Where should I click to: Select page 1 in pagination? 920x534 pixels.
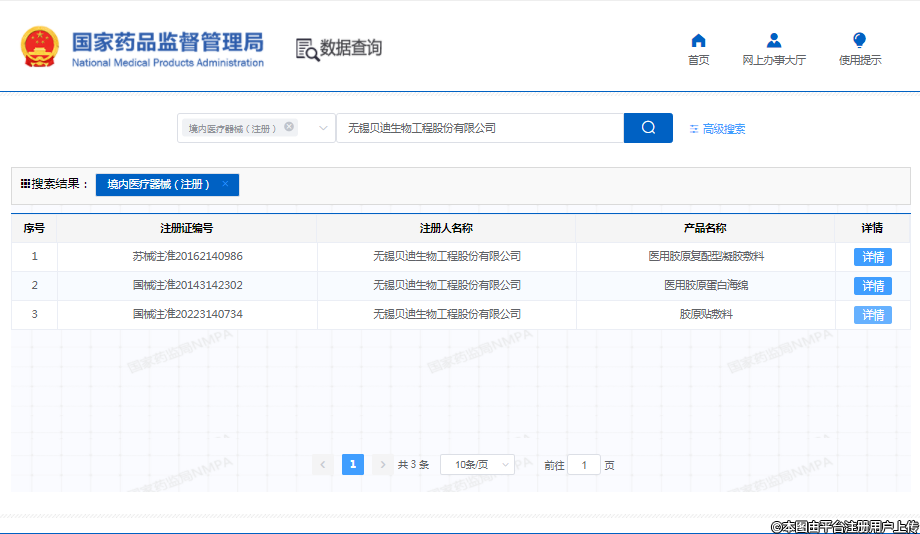[352, 465]
